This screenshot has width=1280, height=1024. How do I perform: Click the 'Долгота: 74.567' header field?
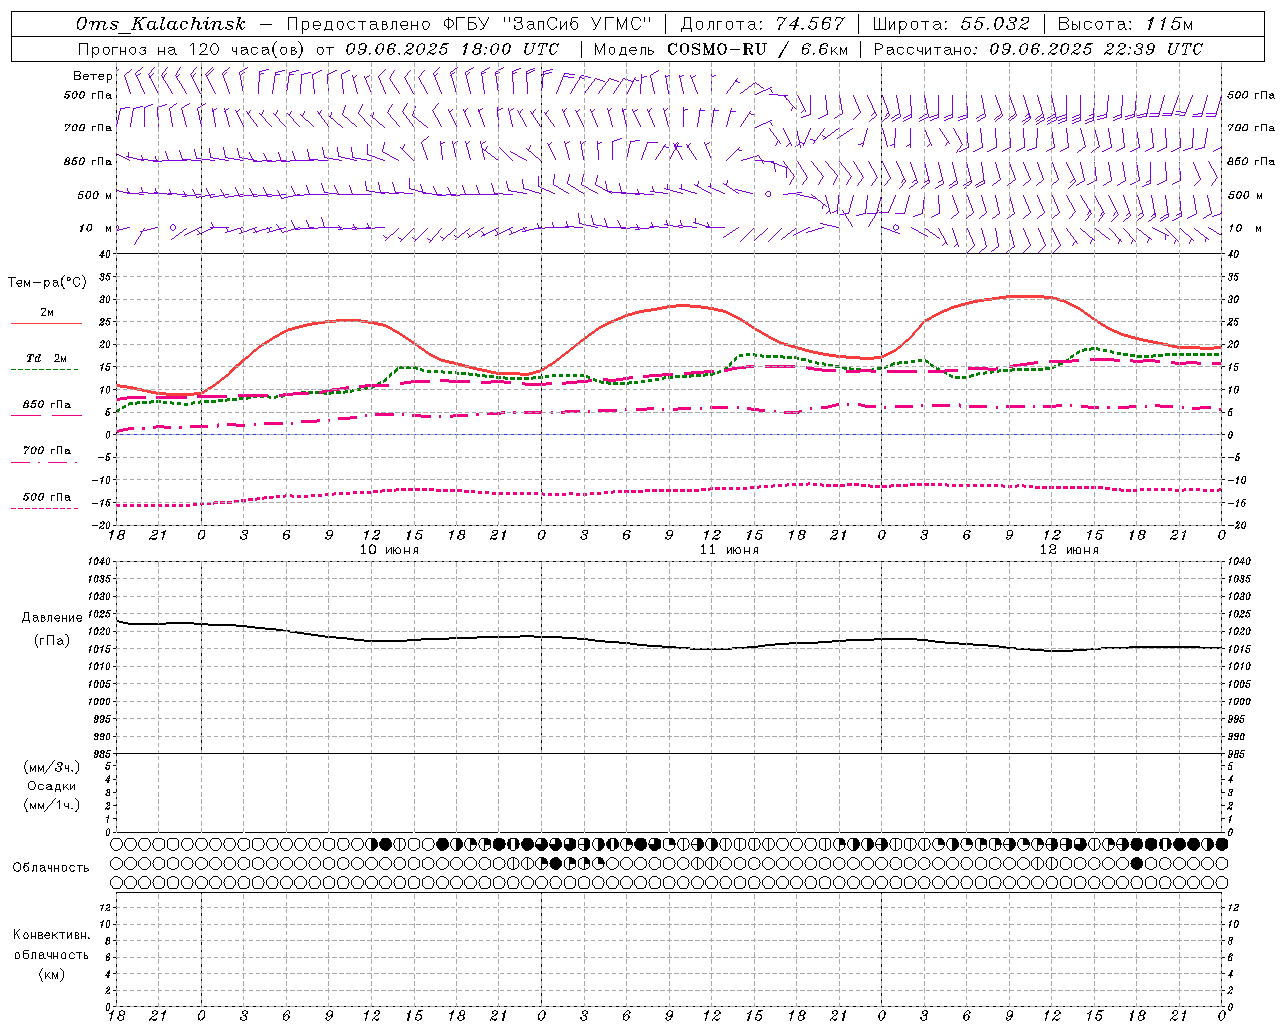(762, 25)
